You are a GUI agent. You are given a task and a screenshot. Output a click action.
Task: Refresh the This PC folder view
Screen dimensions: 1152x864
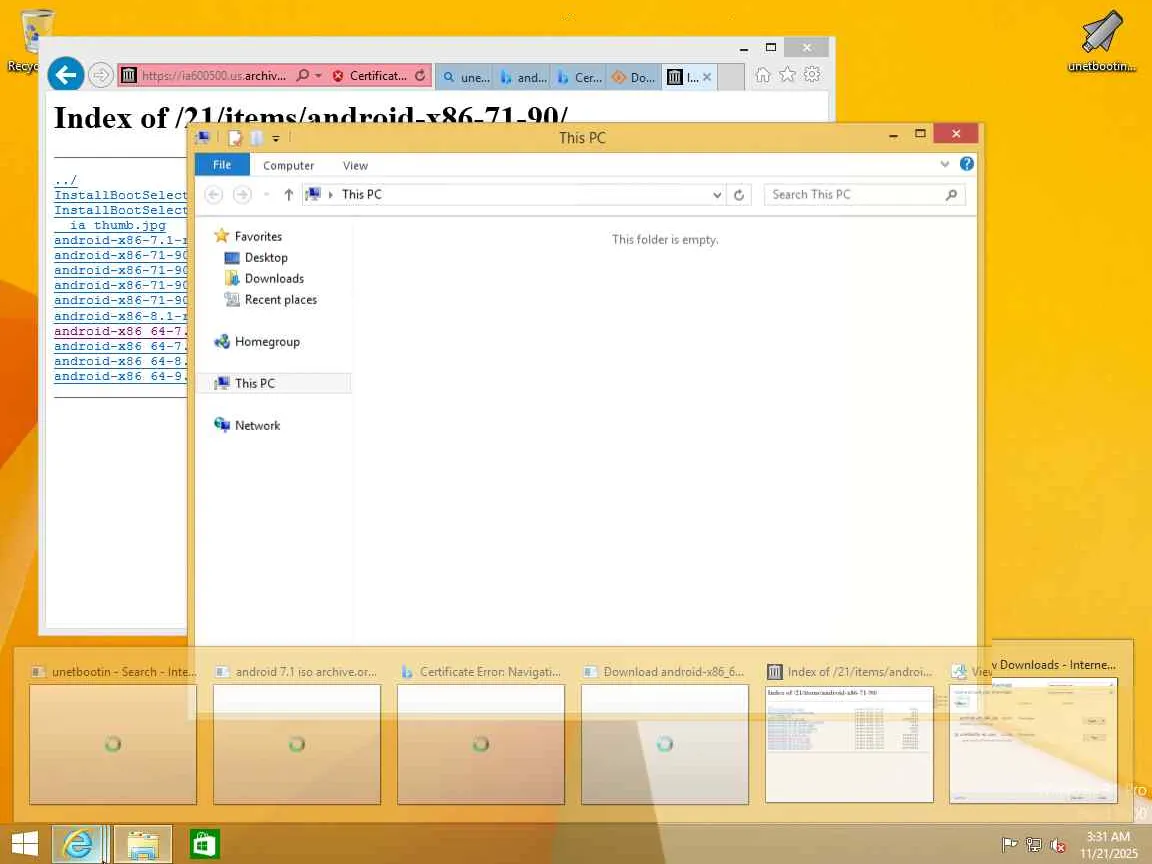point(739,195)
